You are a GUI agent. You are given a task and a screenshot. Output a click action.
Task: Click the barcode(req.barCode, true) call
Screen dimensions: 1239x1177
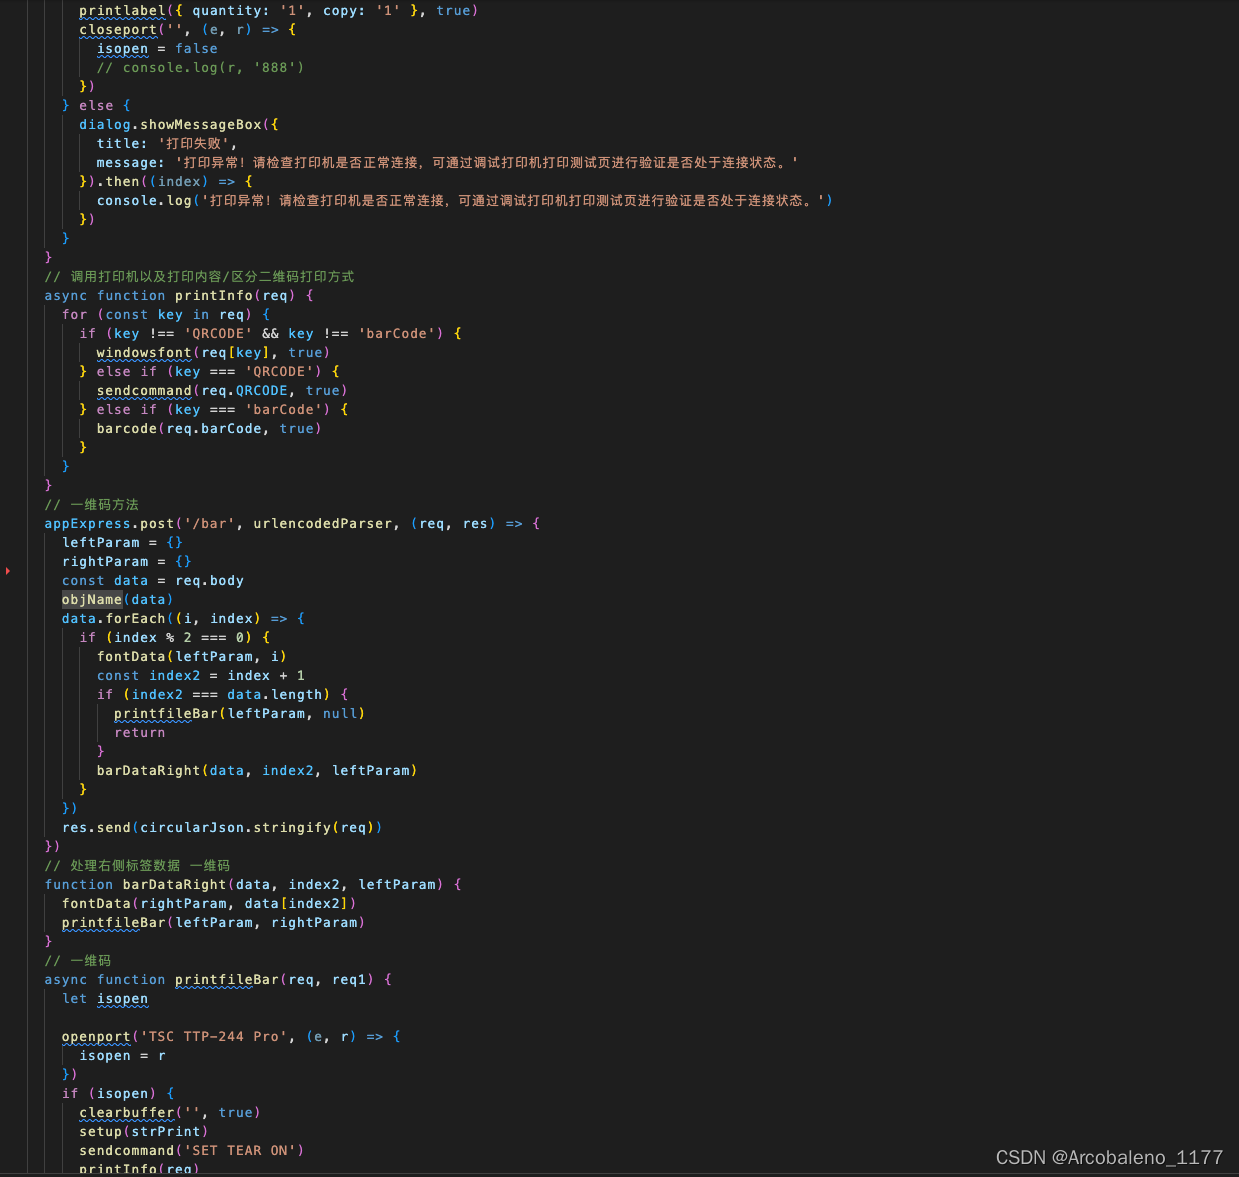pyautogui.click(x=209, y=428)
